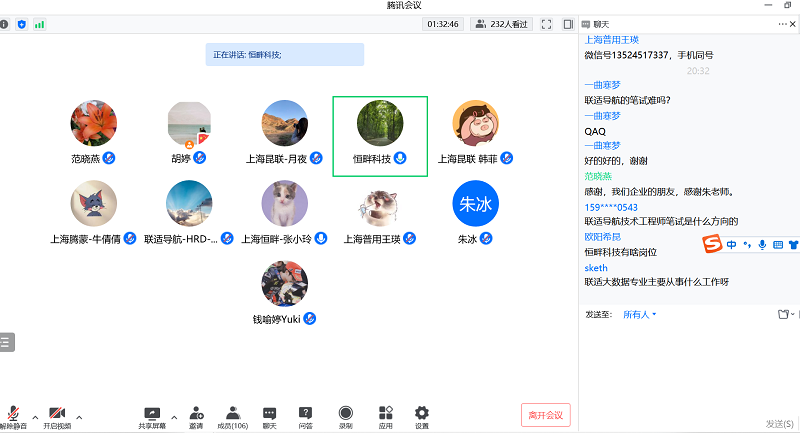The height and width of the screenshot is (433, 800).
Task: Open chat panel more options (···)
Action: pyautogui.click(x=782, y=23)
